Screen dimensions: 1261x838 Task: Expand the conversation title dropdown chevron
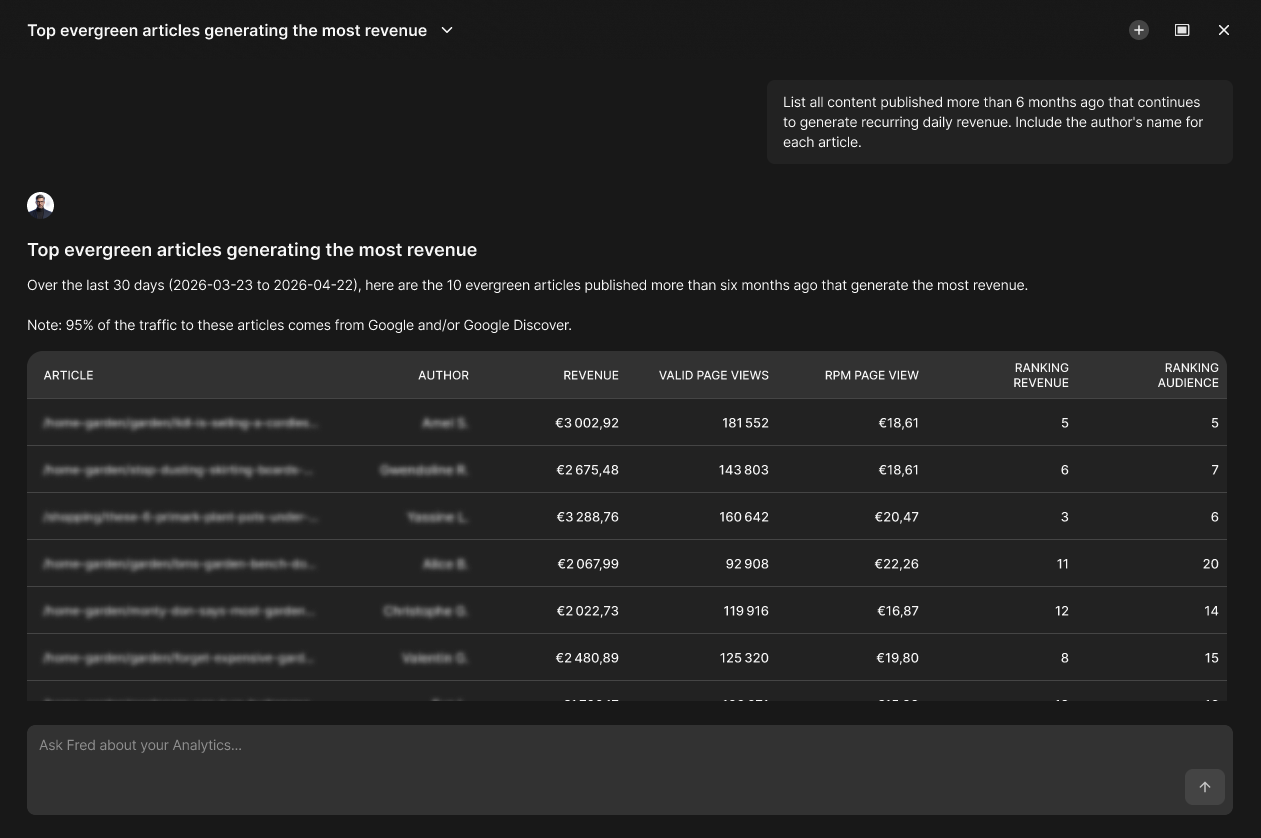pyautogui.click(x=447, y=30)
